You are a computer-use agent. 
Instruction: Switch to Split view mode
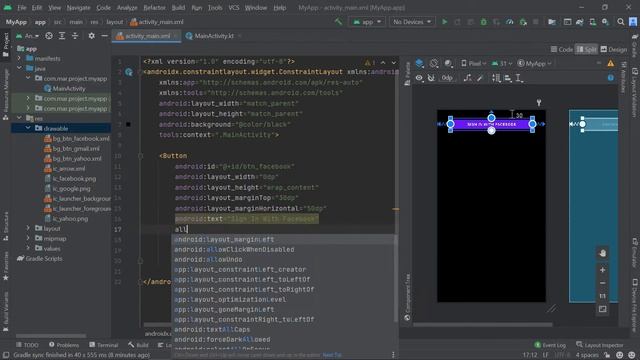pos(586,49)
